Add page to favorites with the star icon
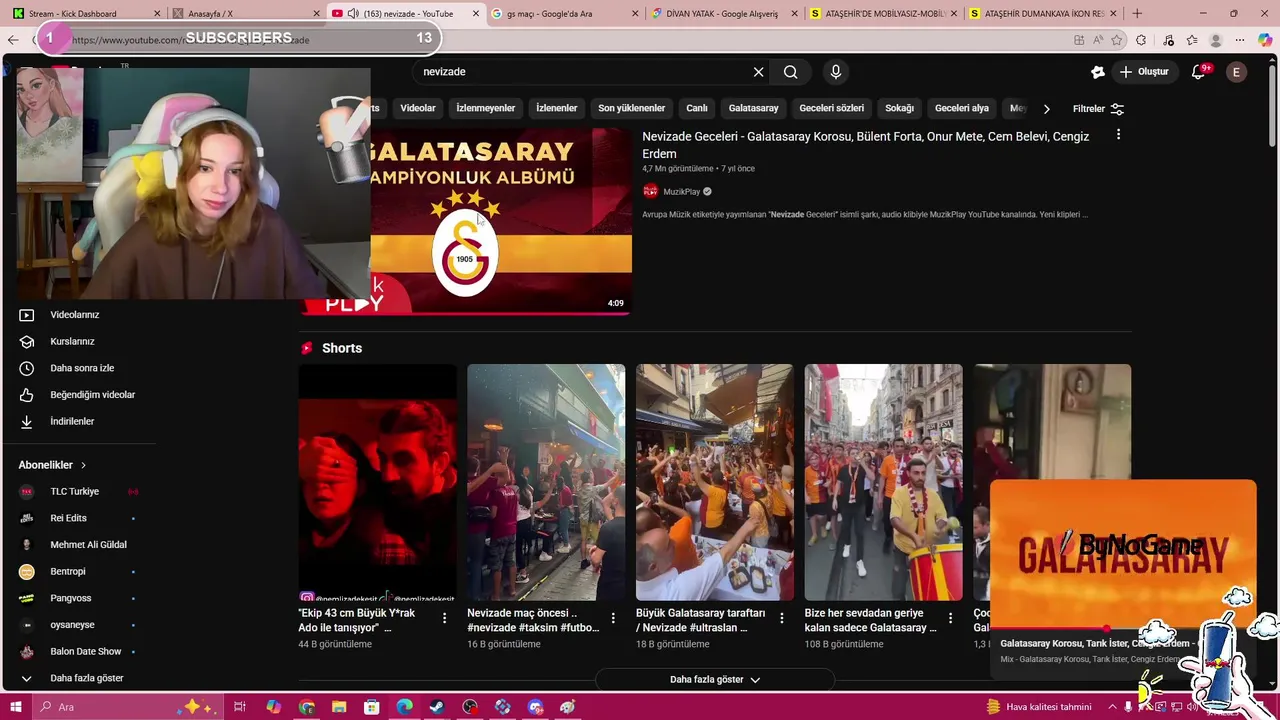Screen dimensions: 1280x720 pos(1116,40)
